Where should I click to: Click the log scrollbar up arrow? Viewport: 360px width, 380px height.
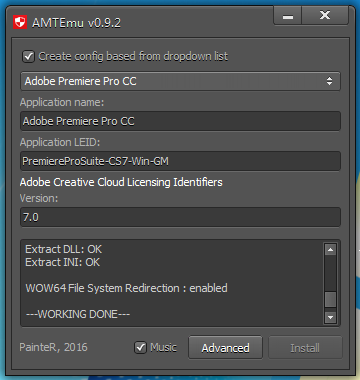click(330, 249)
